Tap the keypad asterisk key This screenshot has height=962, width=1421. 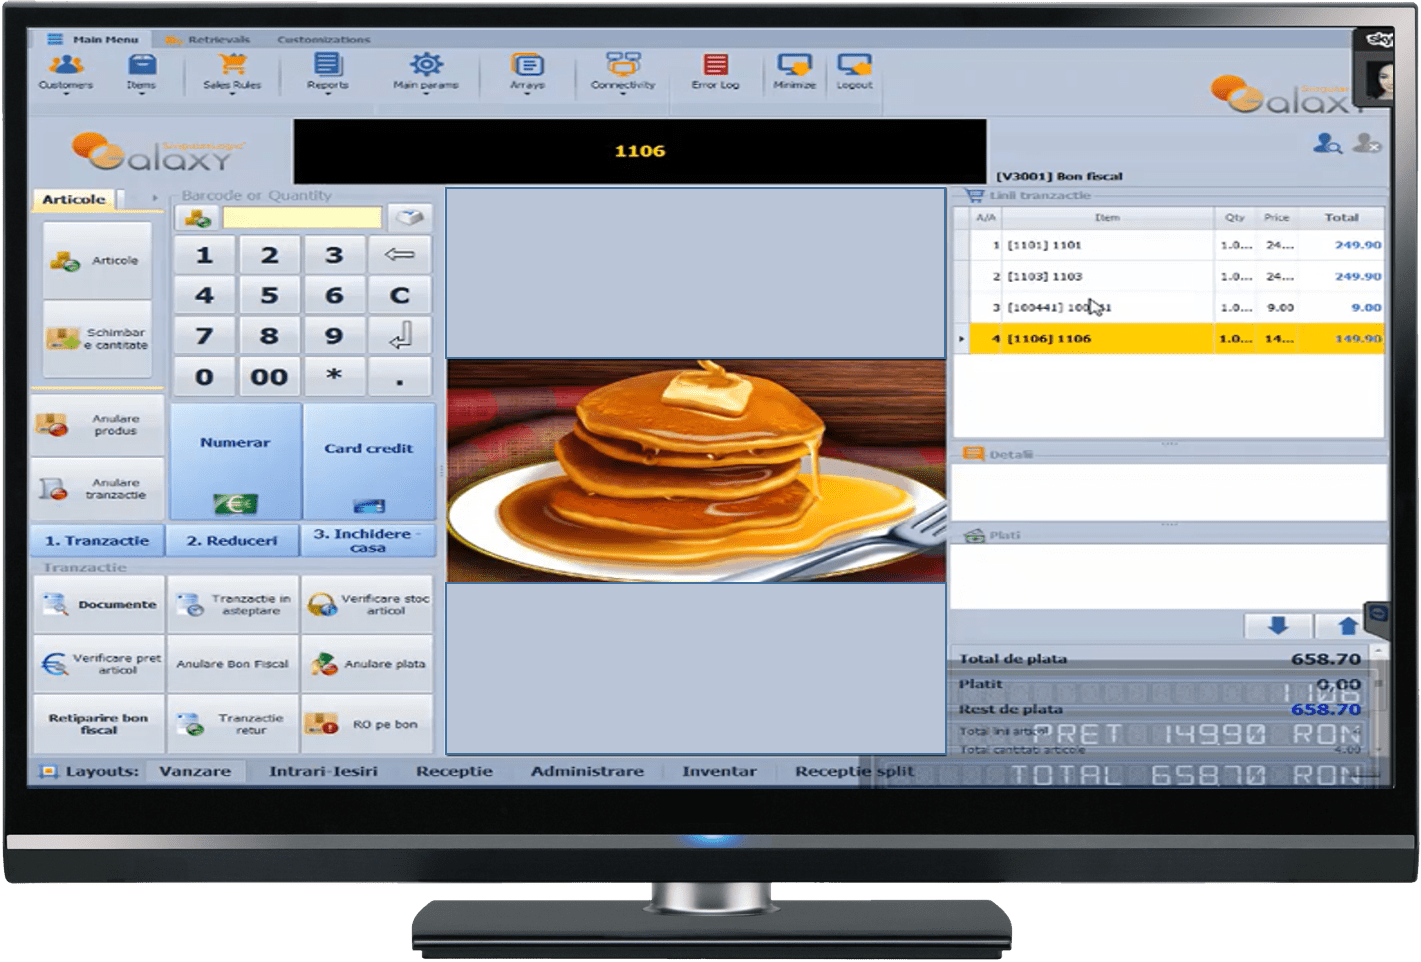tap(334, 377)
